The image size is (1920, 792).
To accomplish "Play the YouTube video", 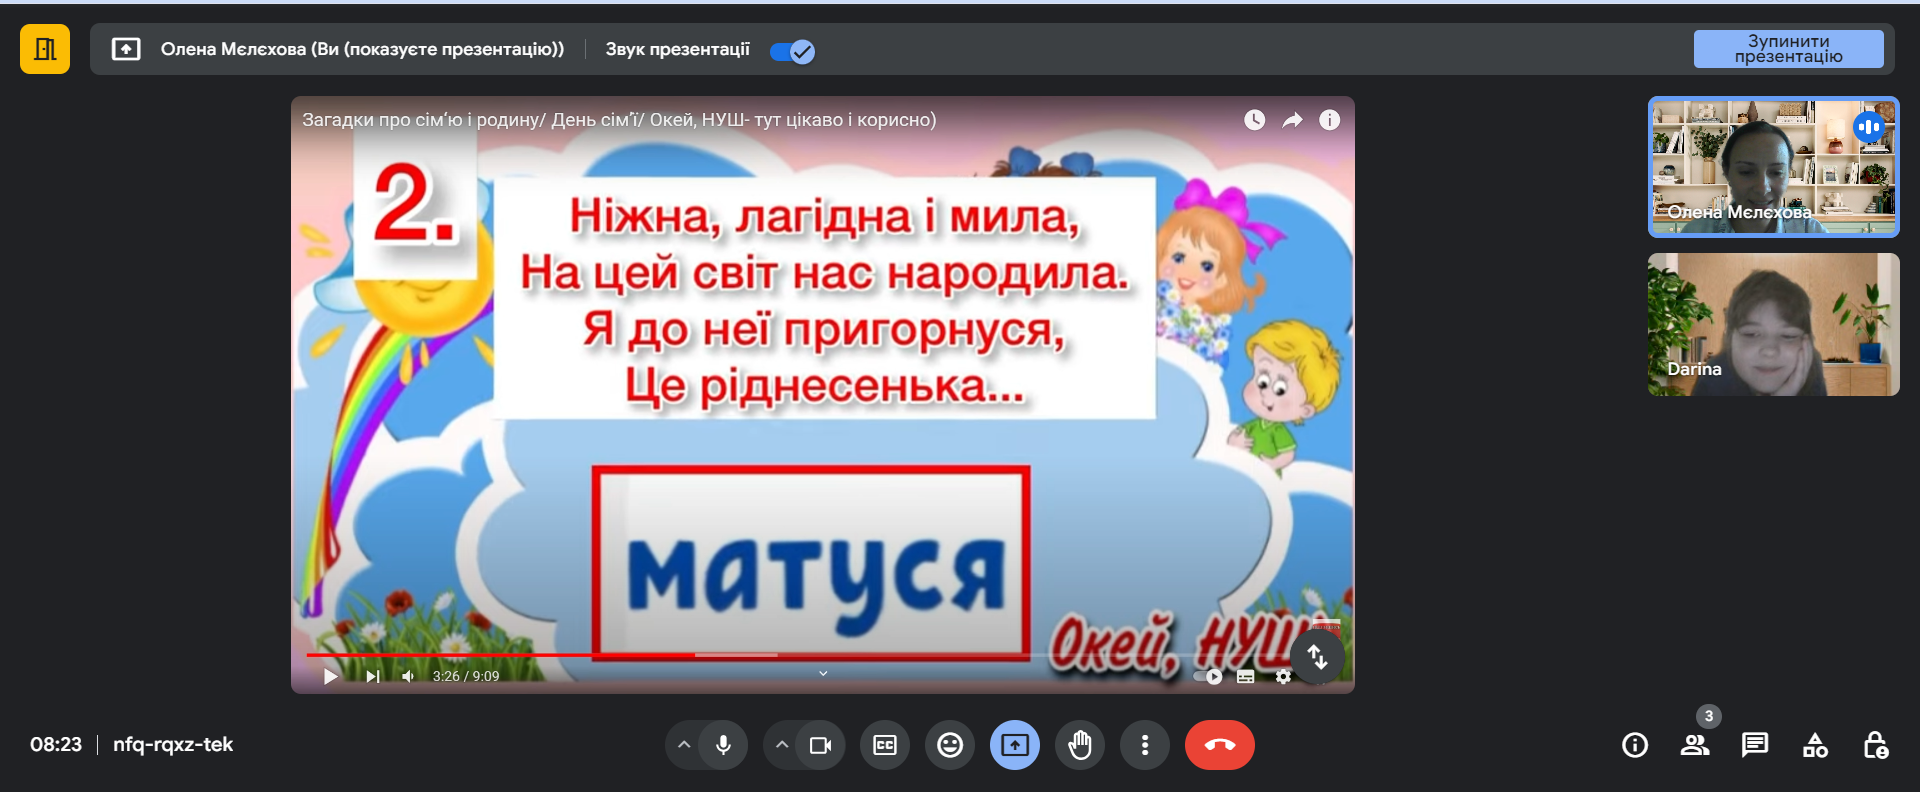I will point(331,676).
